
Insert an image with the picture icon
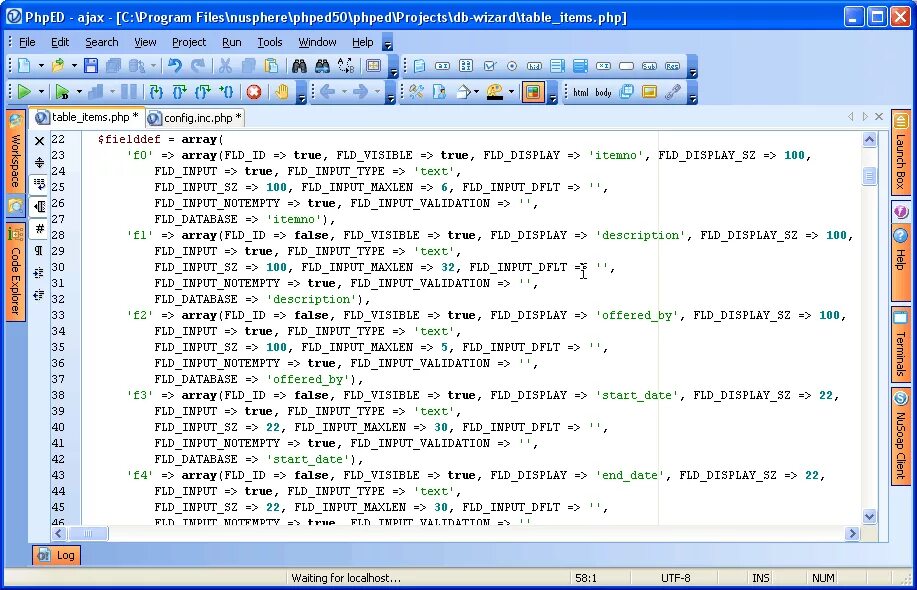tap(649, 92)
